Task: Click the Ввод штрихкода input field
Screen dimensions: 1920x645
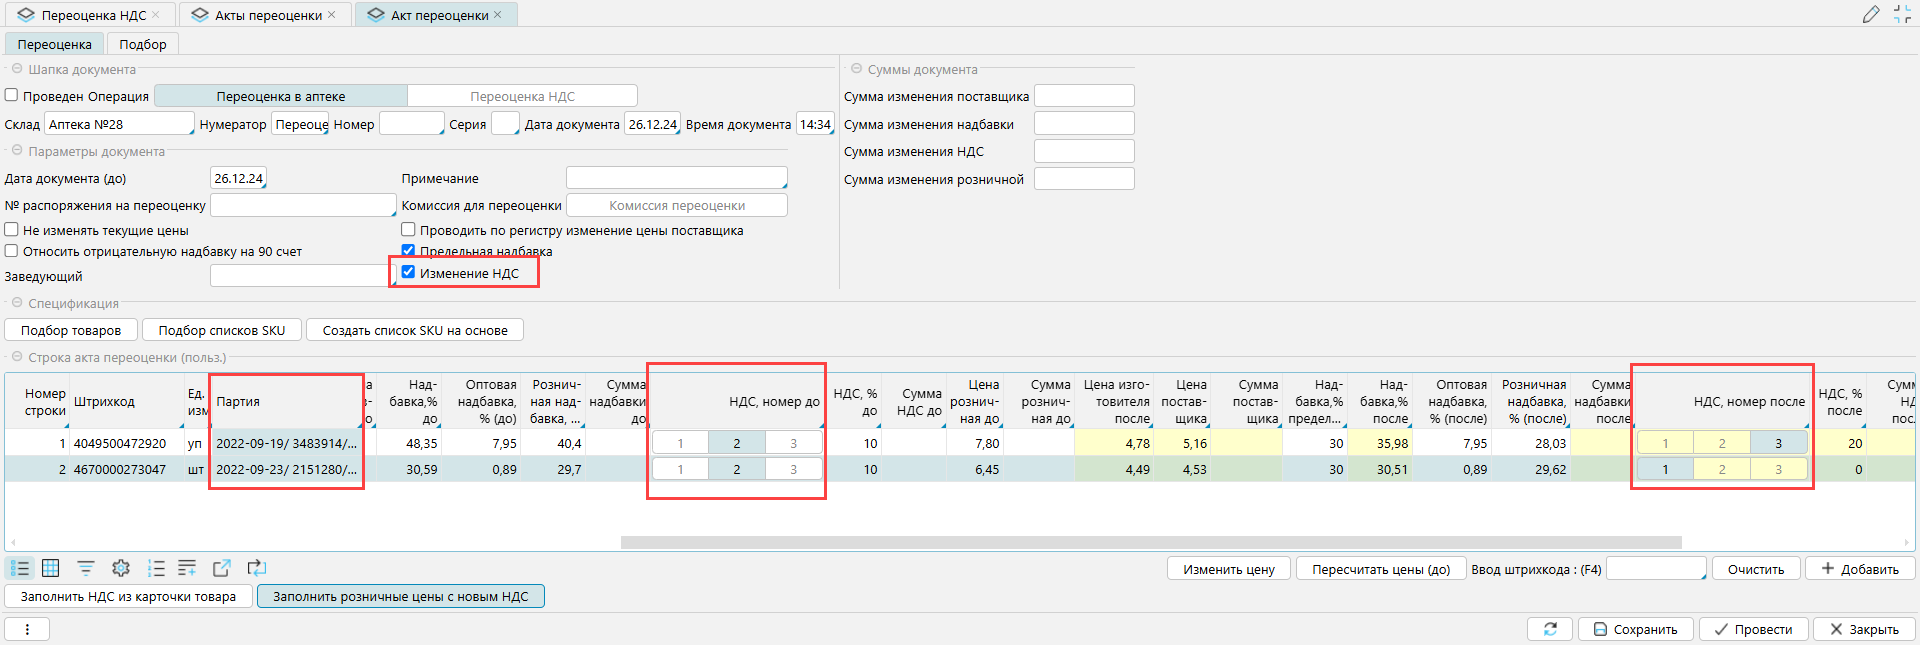Action: click(x=1655, y=569)
